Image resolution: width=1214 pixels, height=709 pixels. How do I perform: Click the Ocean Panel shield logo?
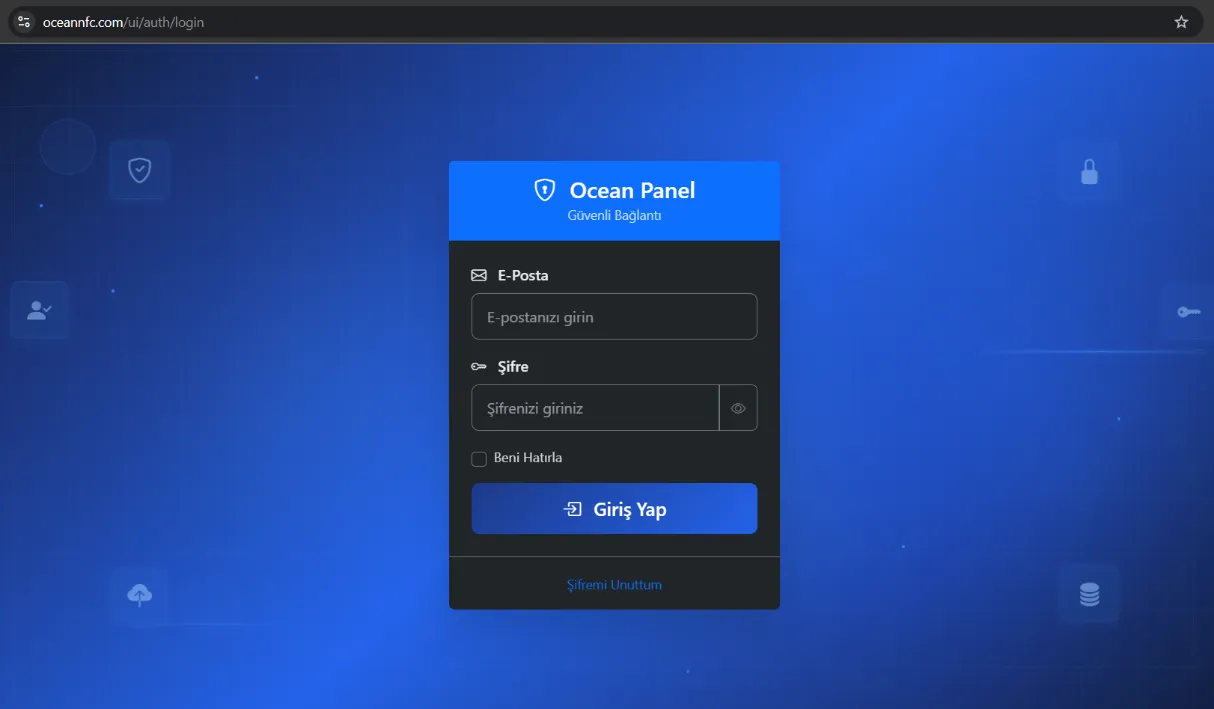544,190
